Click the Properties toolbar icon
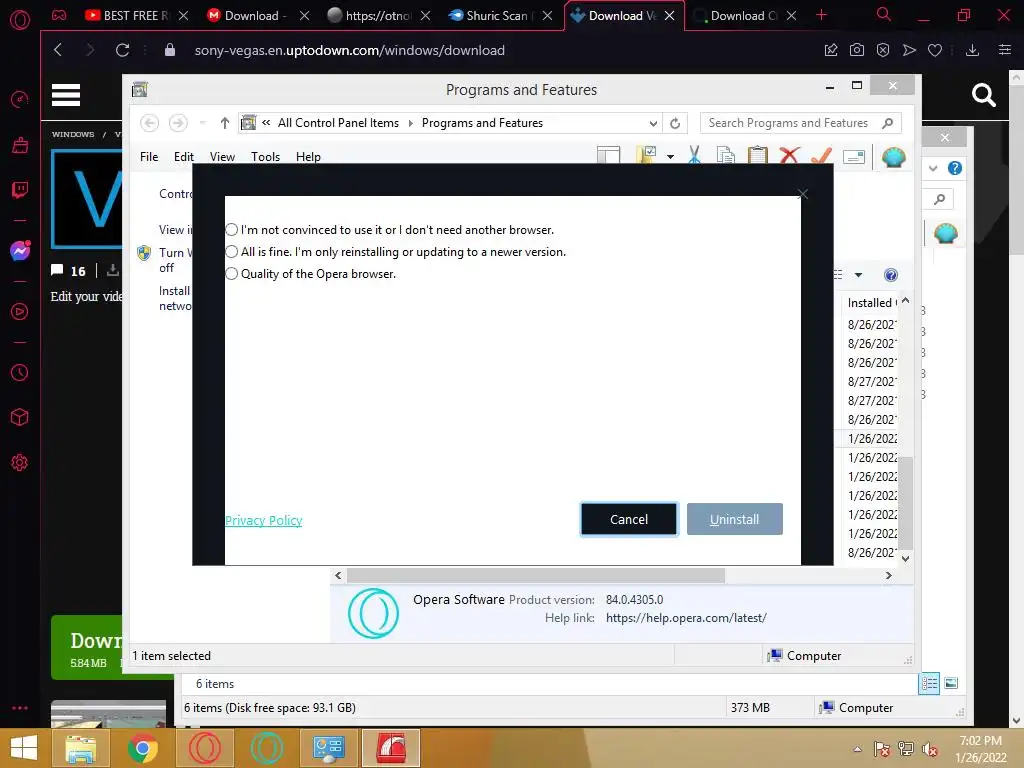Screen dimensions: 1024x768 tap(854, 156)
